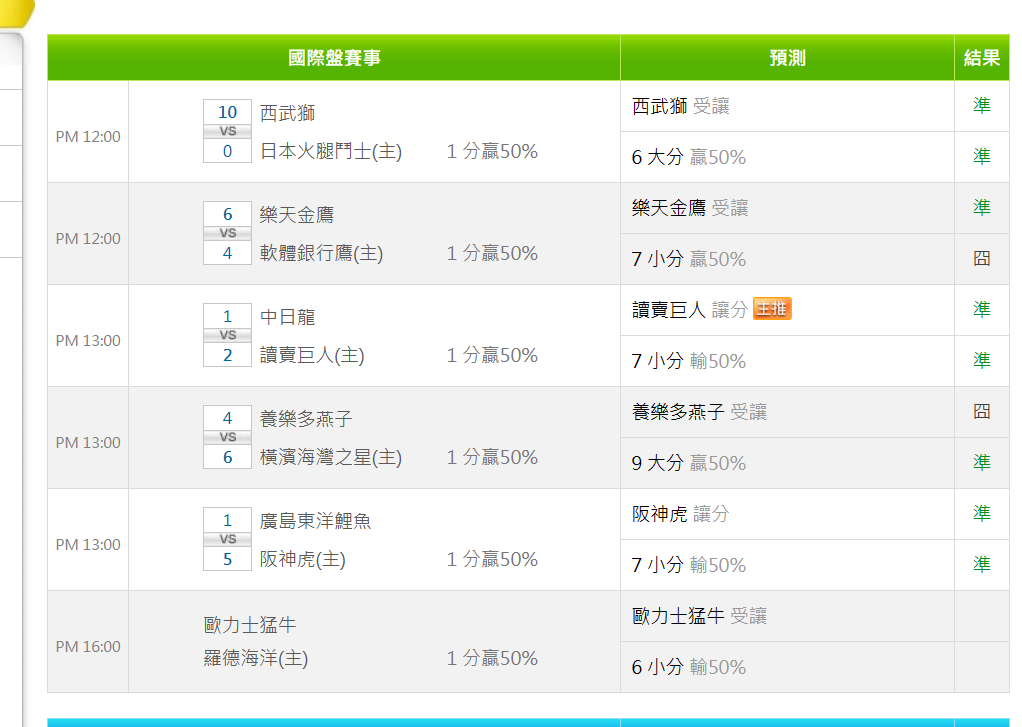Click the 準 result for 樂天金鷹 受讓

[982, 207]
